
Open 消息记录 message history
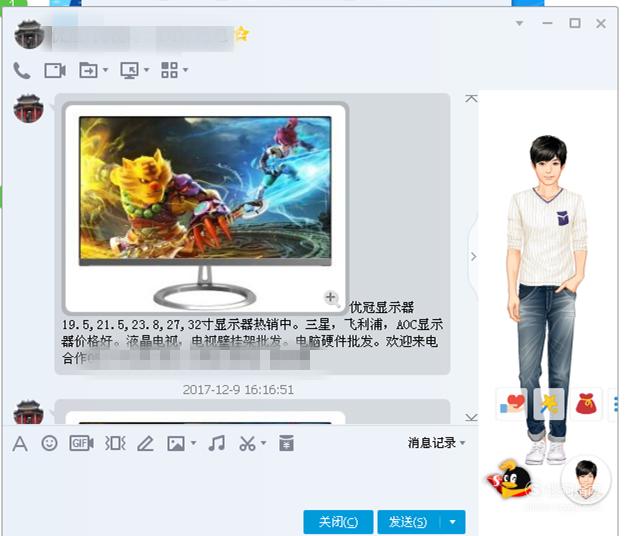432,443
